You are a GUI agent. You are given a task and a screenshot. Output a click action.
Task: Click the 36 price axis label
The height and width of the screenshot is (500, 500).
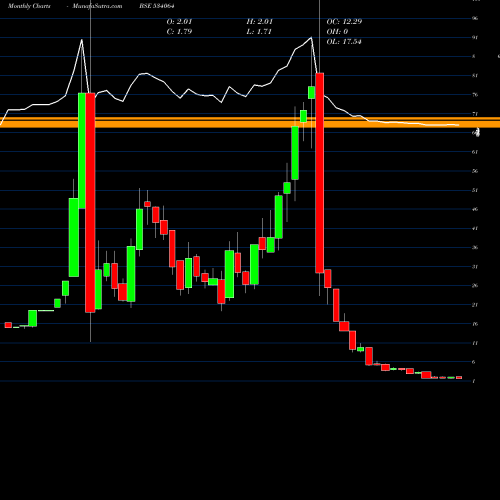[x=475, y=247]
